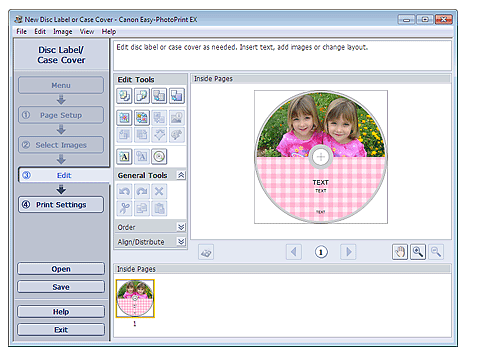Select the disc label thumbnail in Inside Pages
This screenshot has height=360, width=483.
pyautogui.click(x=135, y=298)
